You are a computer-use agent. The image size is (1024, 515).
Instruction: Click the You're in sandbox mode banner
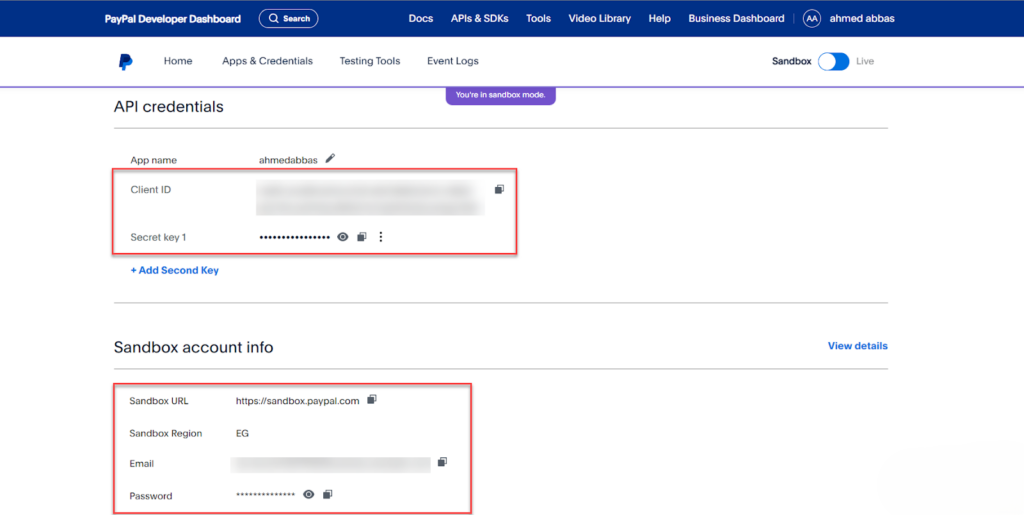[x=500, y=95]
